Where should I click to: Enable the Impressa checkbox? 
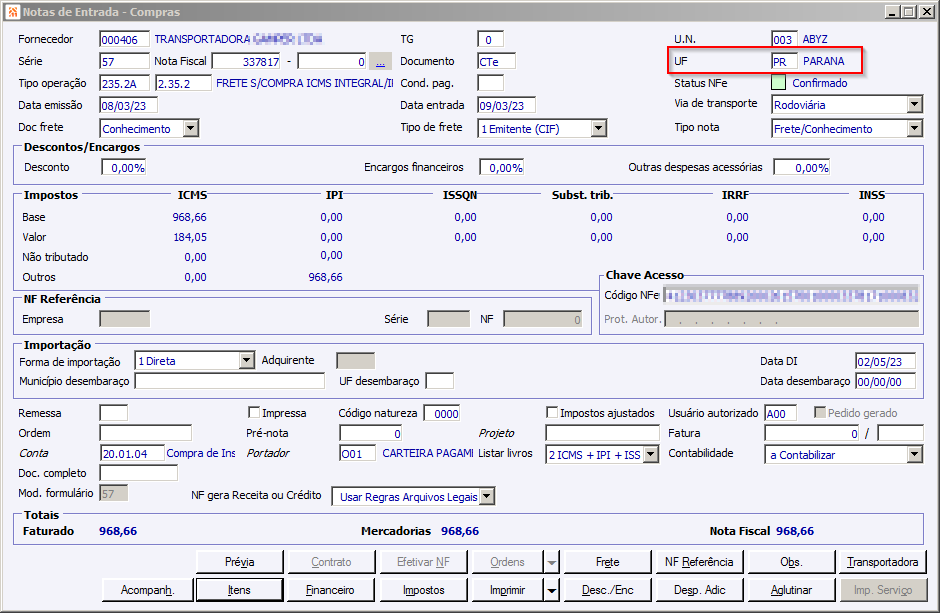254,412
